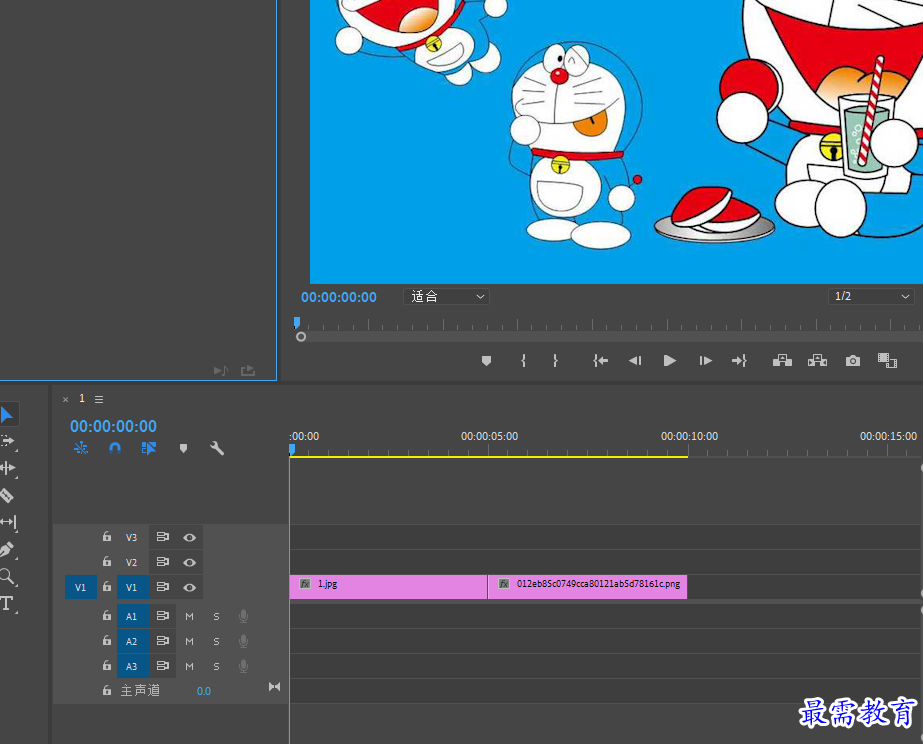Go to Out point
This screenshot has height=744, width=923.
[739, 361]
